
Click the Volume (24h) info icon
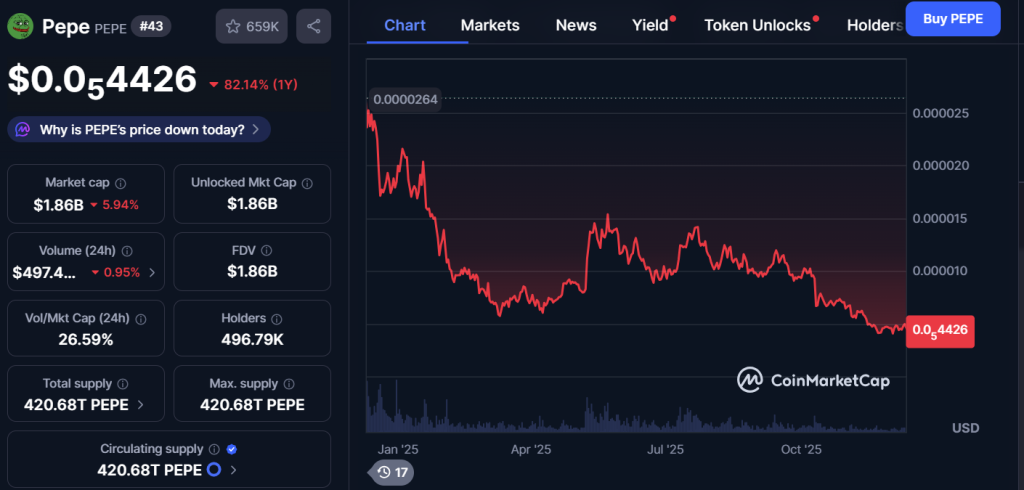tap(127, 251)
